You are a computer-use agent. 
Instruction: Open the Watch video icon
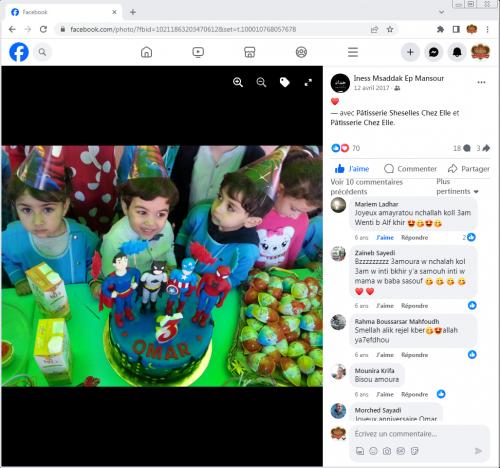(x=198, y=52)
